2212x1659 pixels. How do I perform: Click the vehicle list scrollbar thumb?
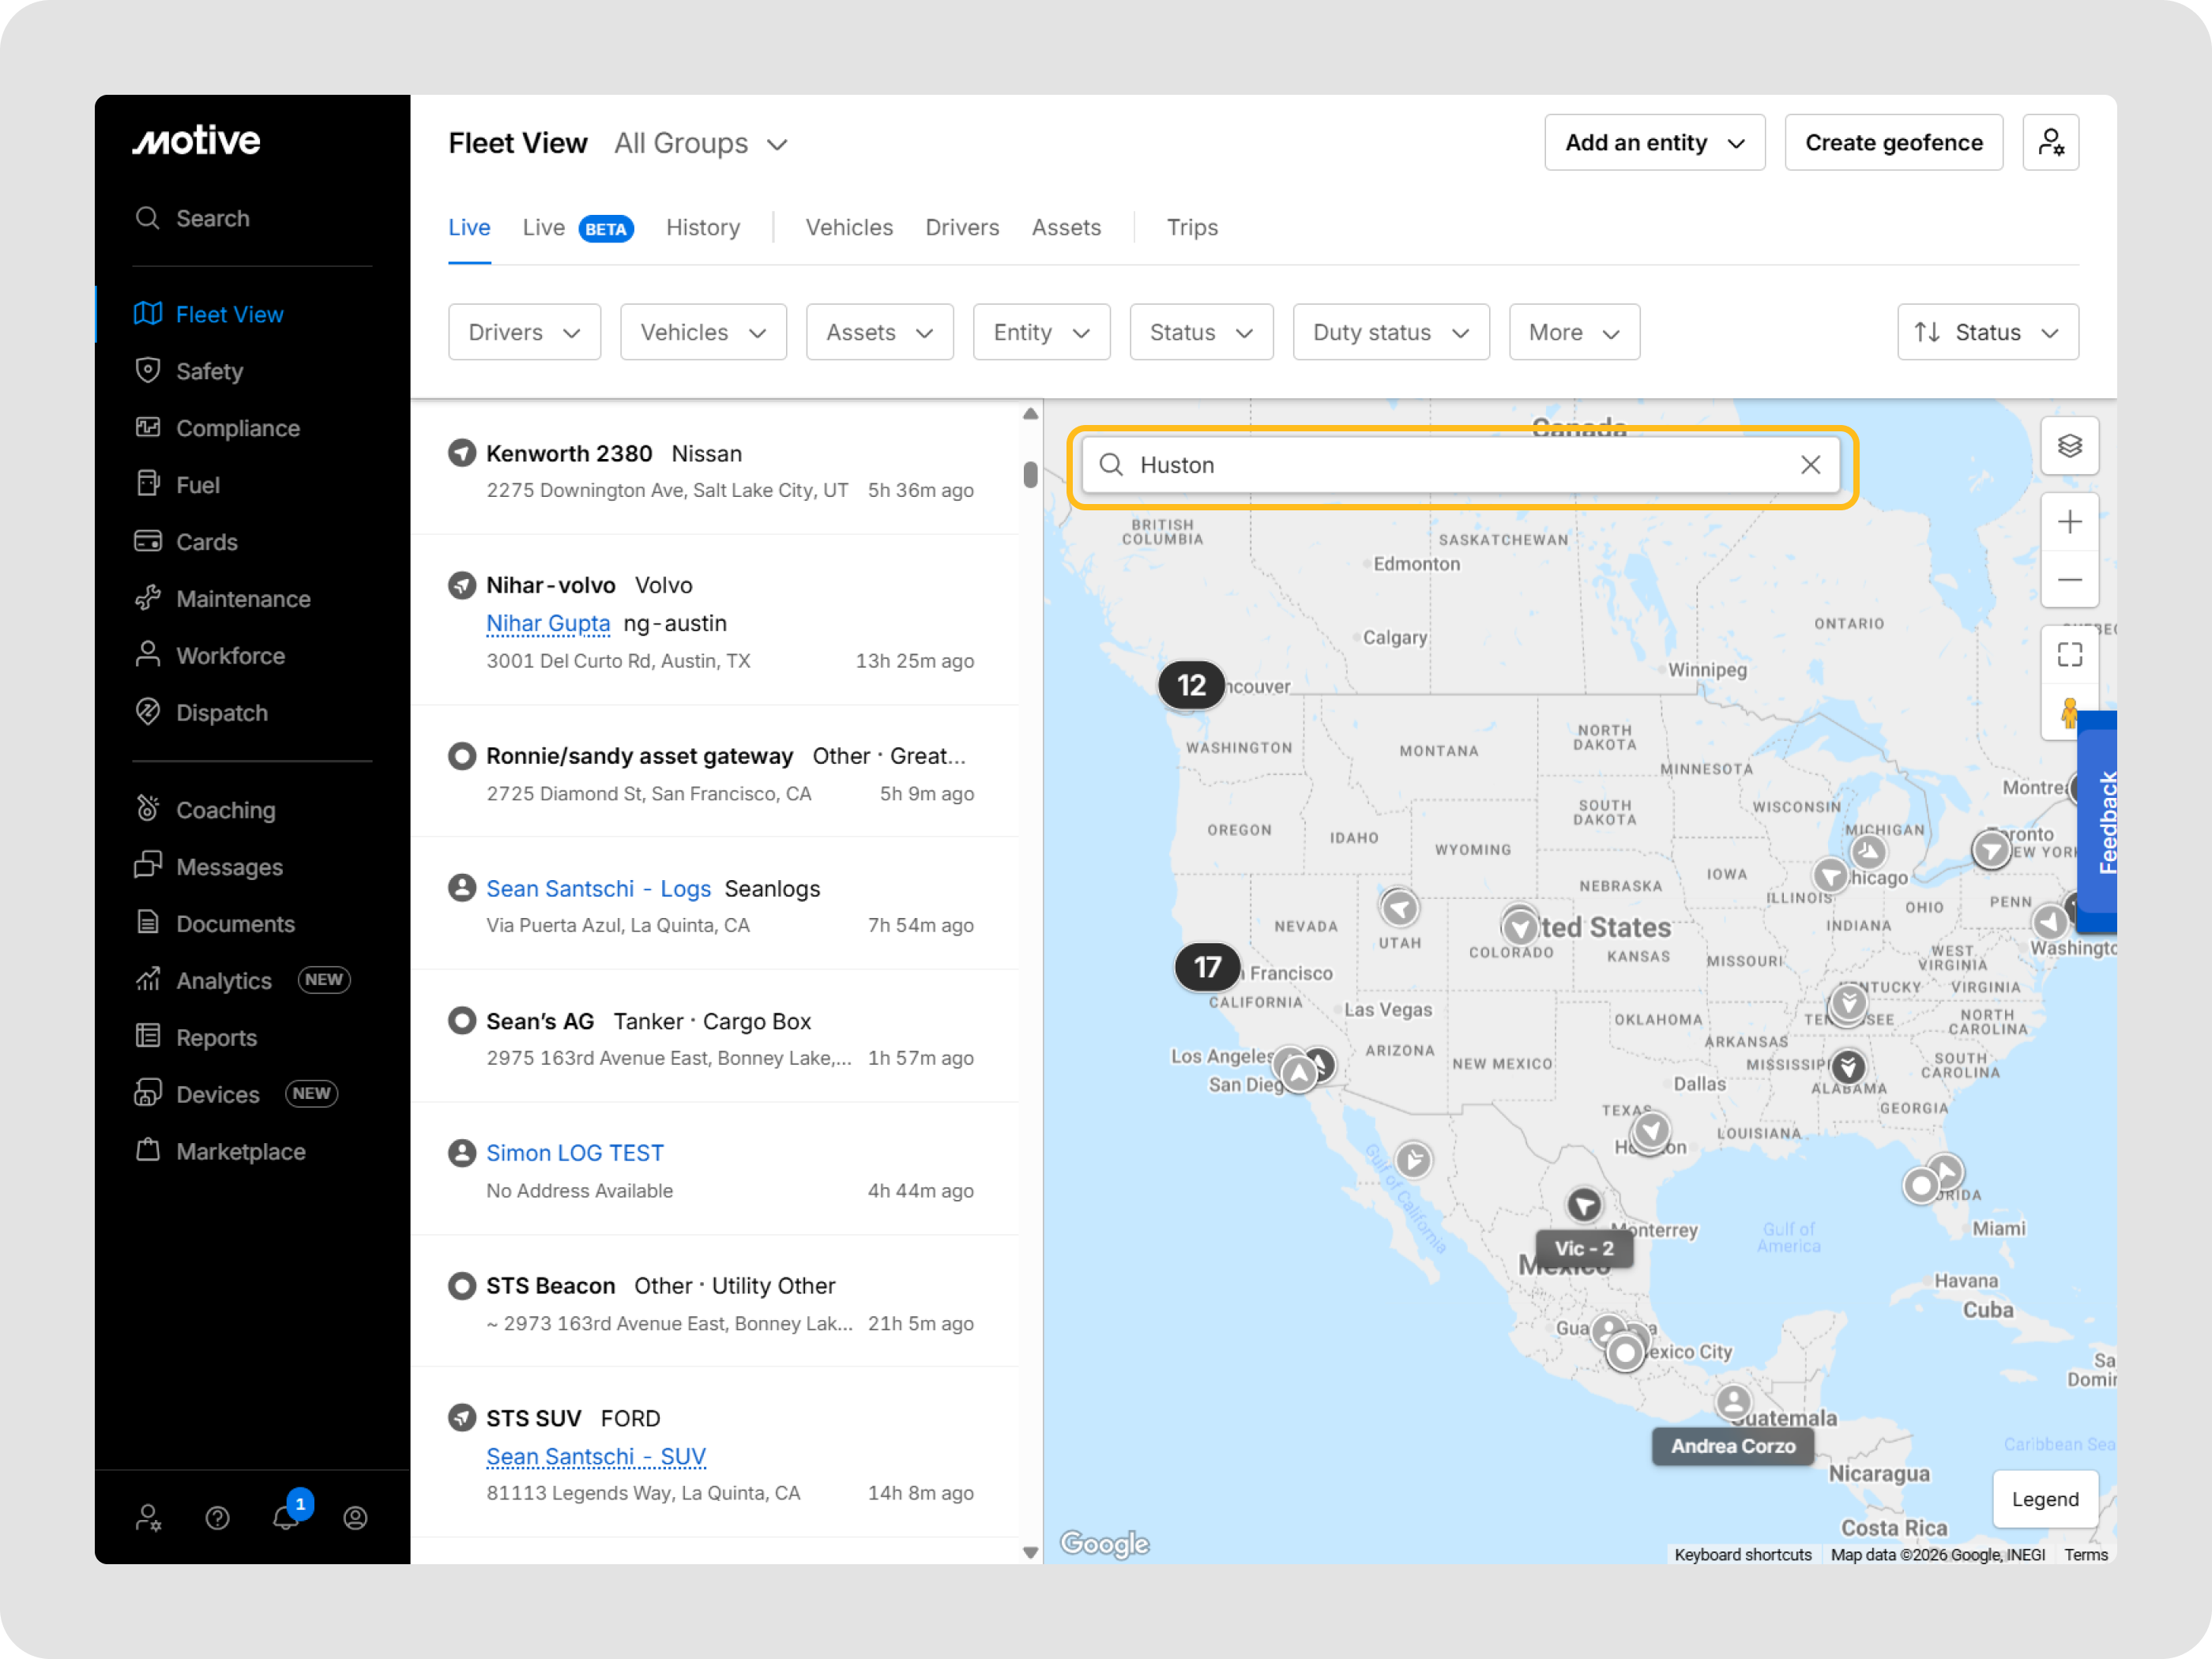pyautogui.click(x=1030, y=474)
